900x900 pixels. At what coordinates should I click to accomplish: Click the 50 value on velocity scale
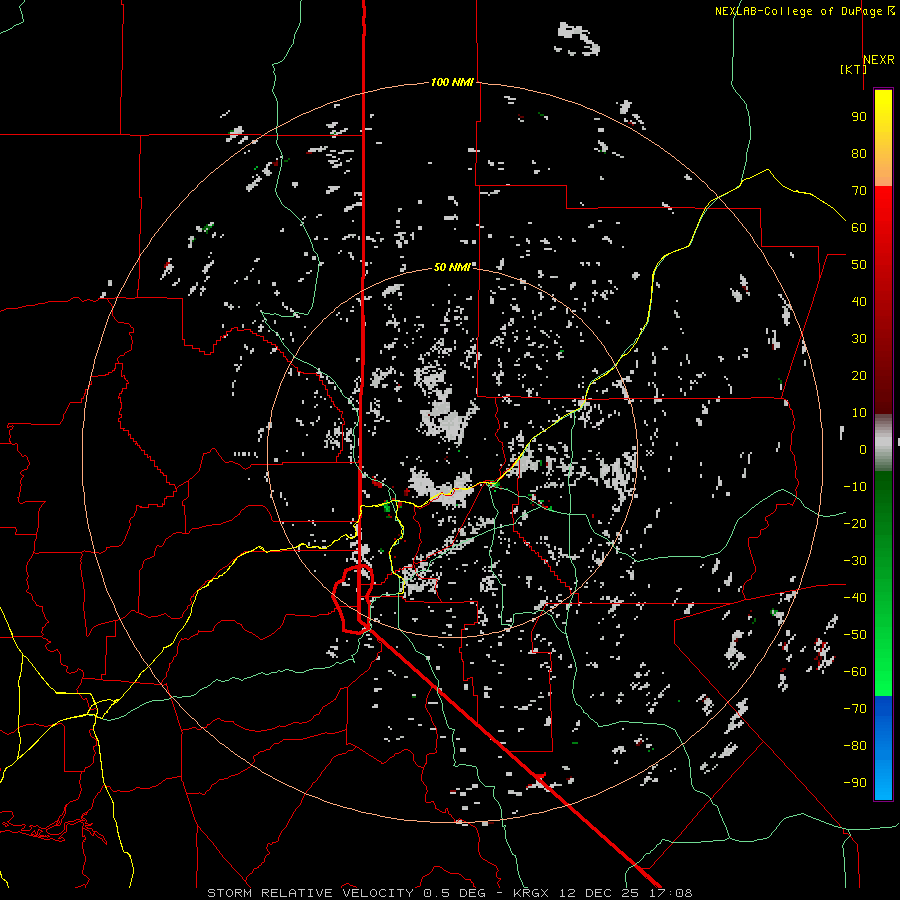pos(859,265)
